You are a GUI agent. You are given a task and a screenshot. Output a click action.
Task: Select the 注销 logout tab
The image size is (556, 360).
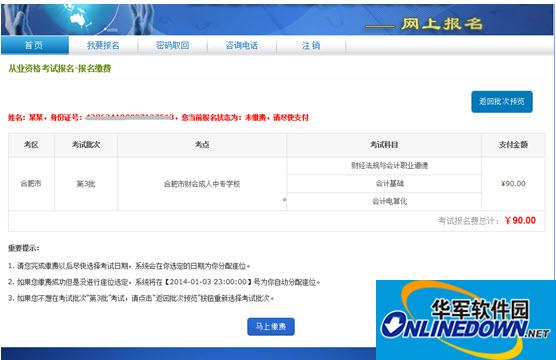311,45
